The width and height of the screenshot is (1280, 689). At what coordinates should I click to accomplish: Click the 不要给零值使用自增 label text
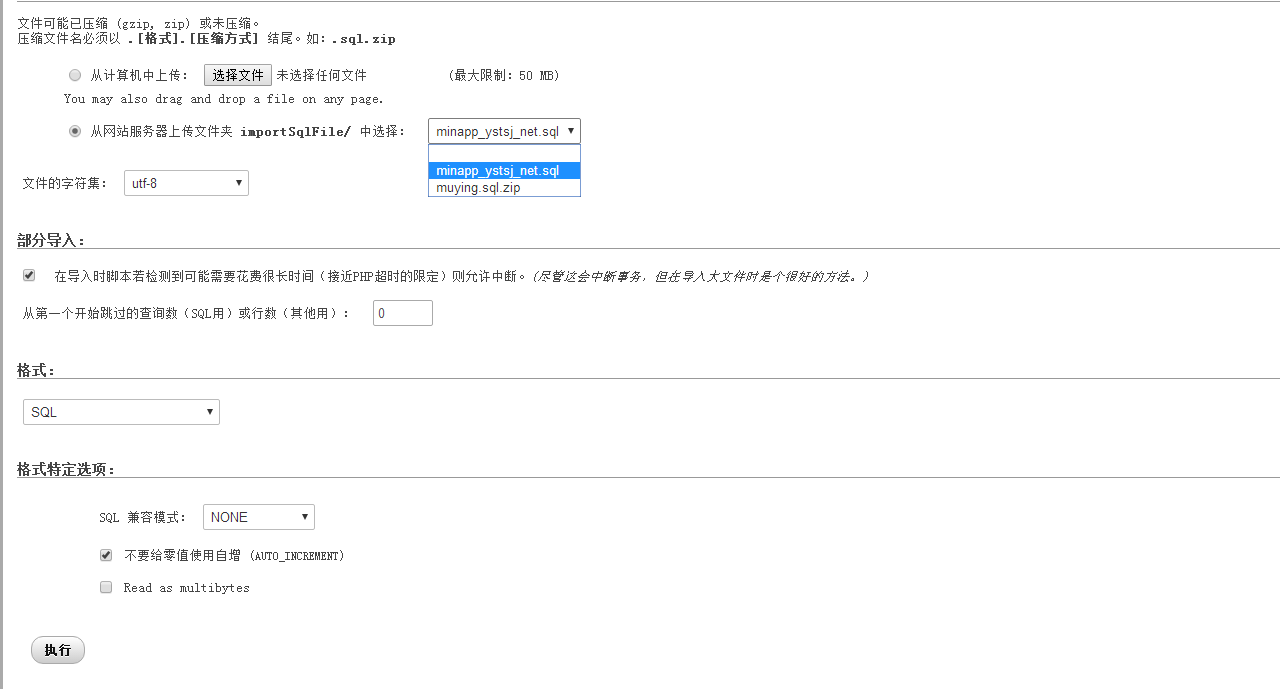pyautogui.click(x=234, y=555)
